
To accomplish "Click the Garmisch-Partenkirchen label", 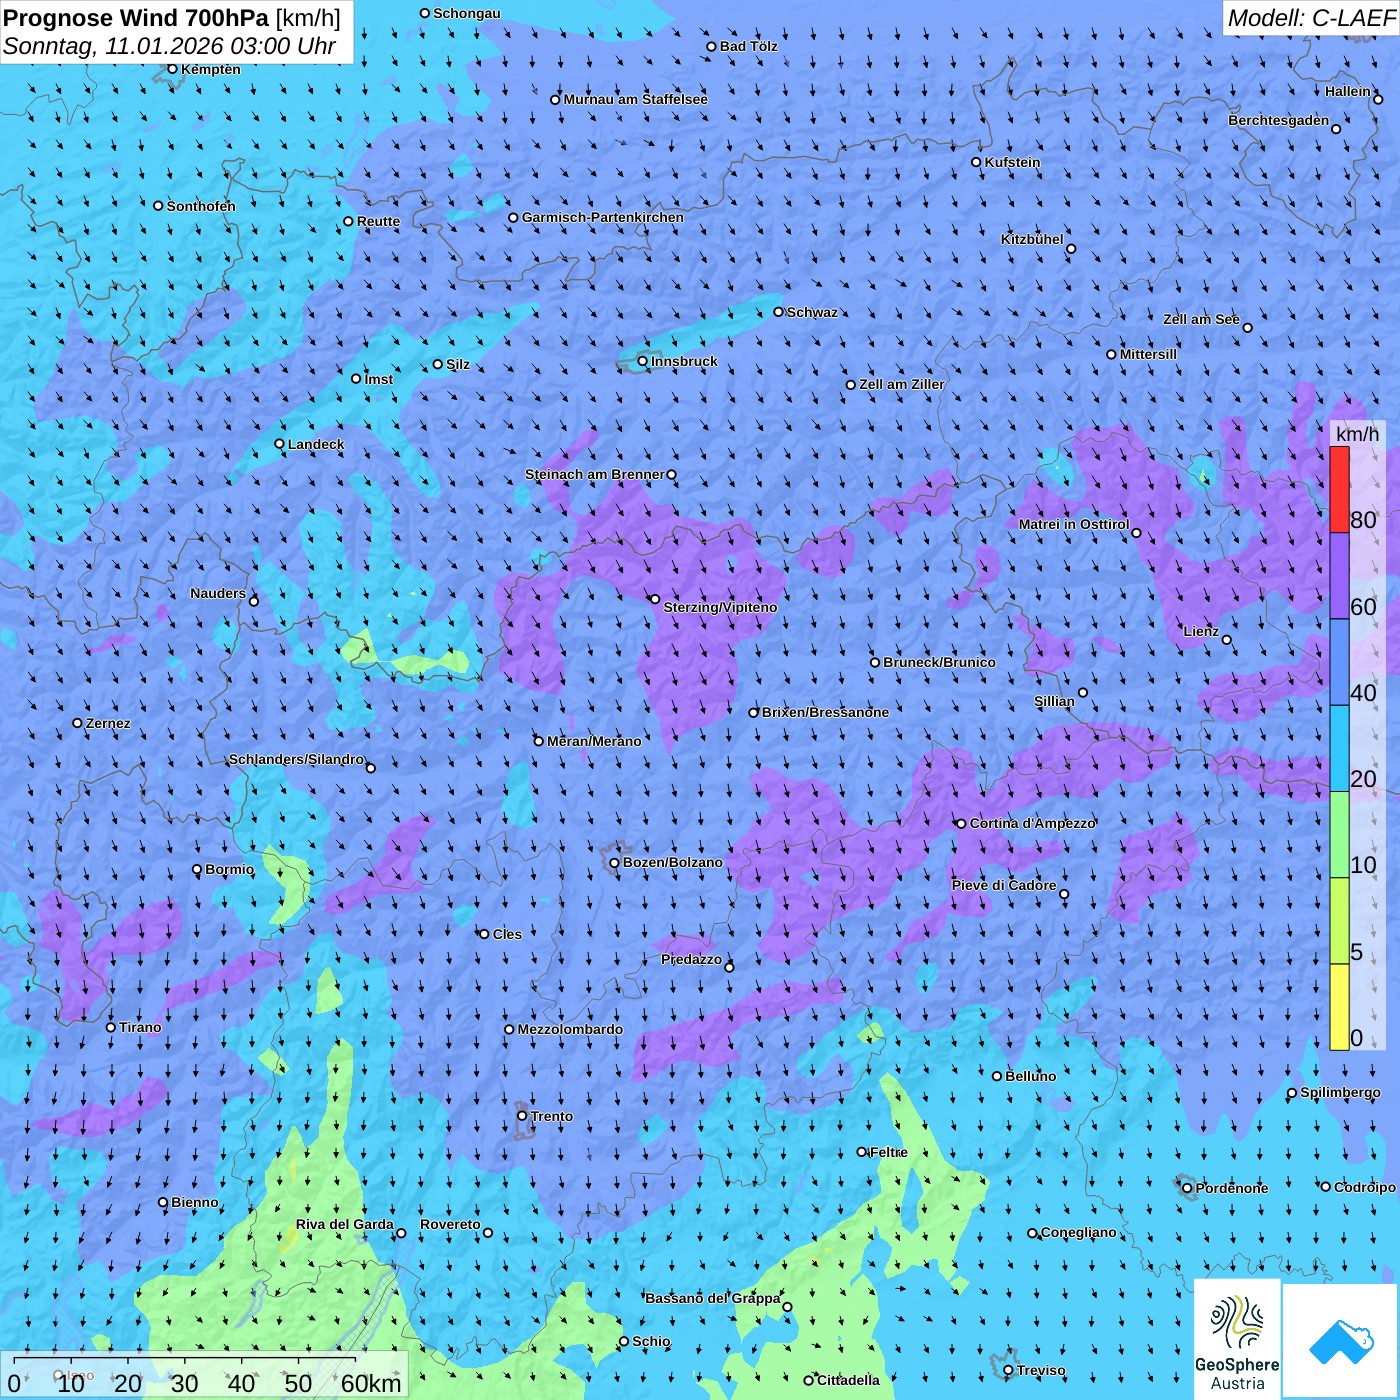I will pos(603,217).
